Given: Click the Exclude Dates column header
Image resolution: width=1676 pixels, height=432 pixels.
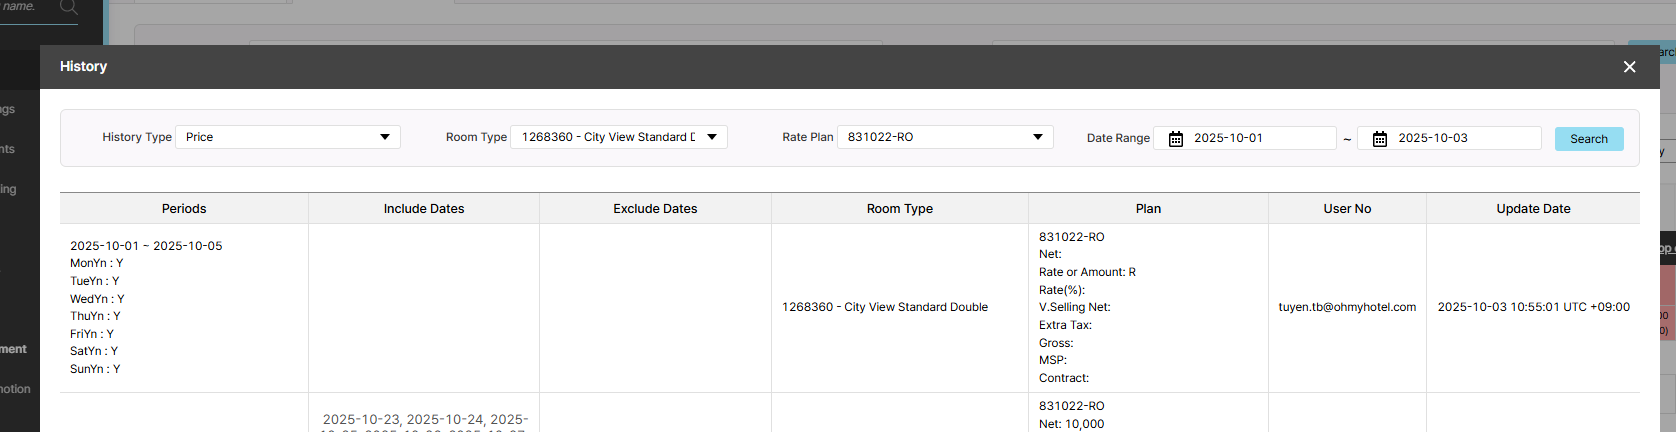Looking at the screenshot, I should coord(655,209).
